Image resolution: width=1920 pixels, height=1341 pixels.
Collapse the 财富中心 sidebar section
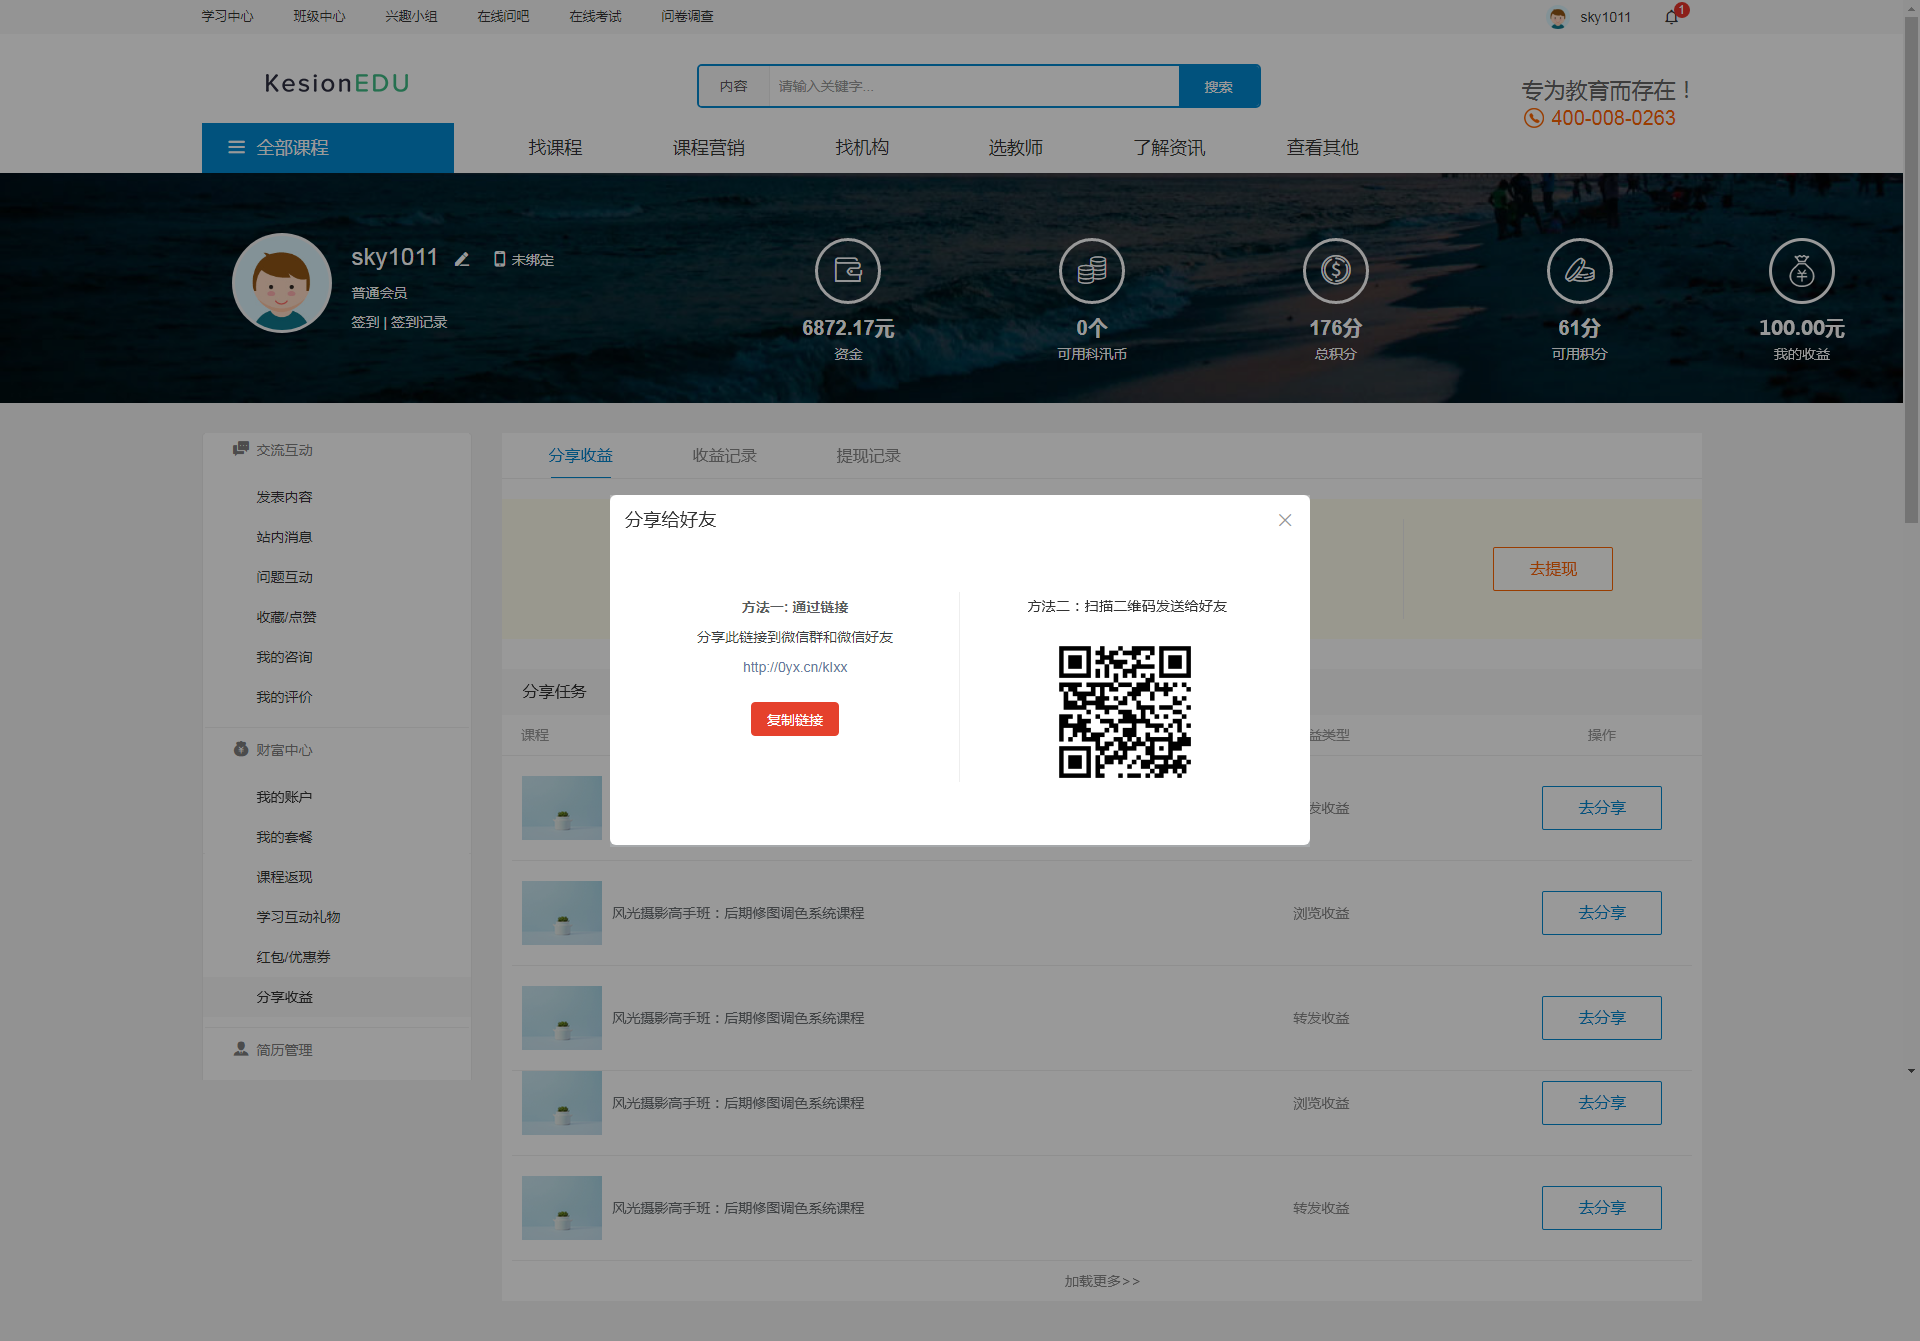(284, 750)
